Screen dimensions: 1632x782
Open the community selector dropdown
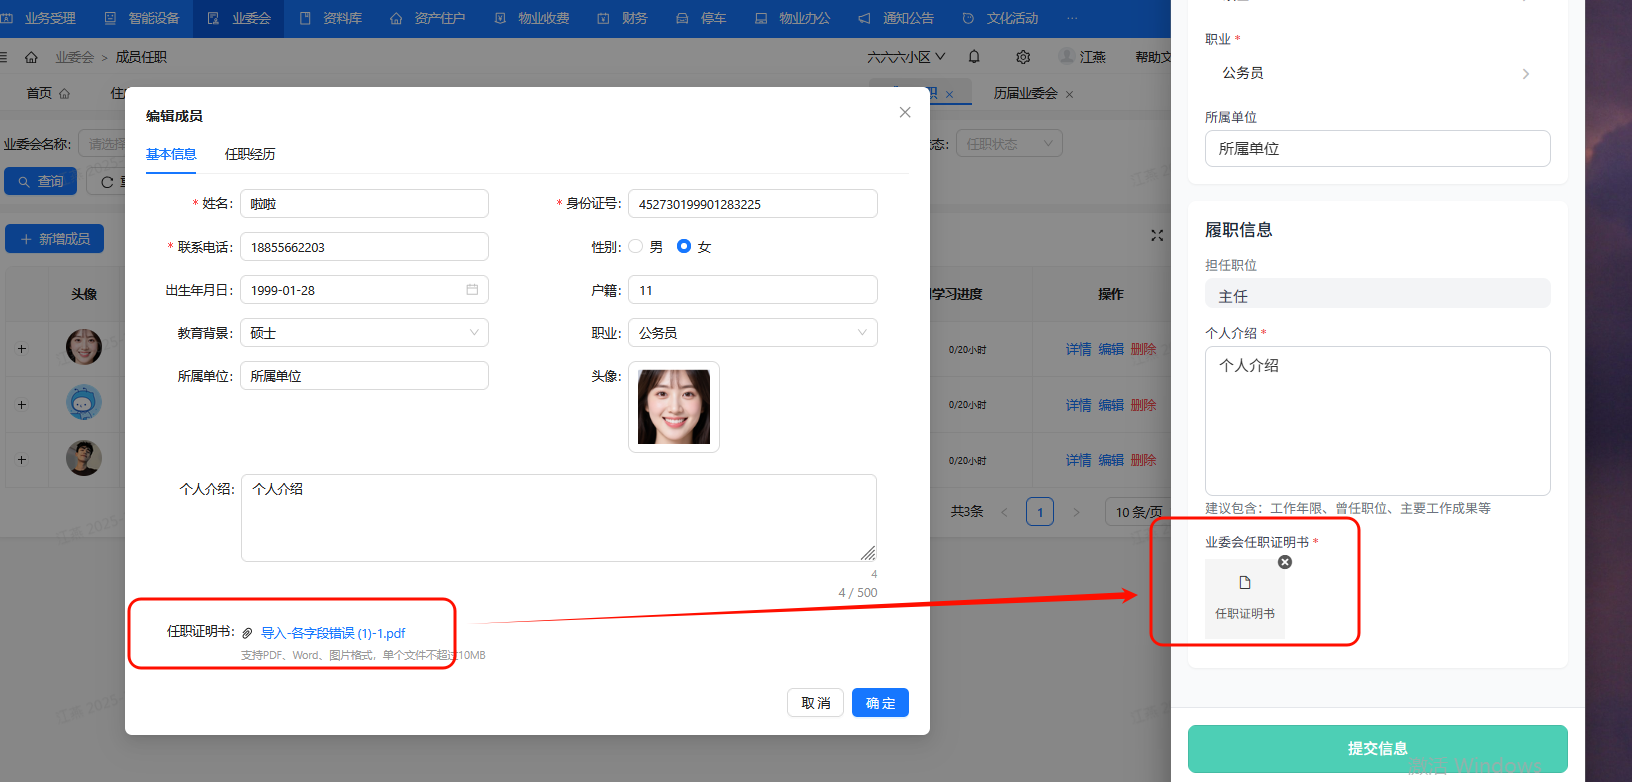pyautogui.click(x=906, y=57)
